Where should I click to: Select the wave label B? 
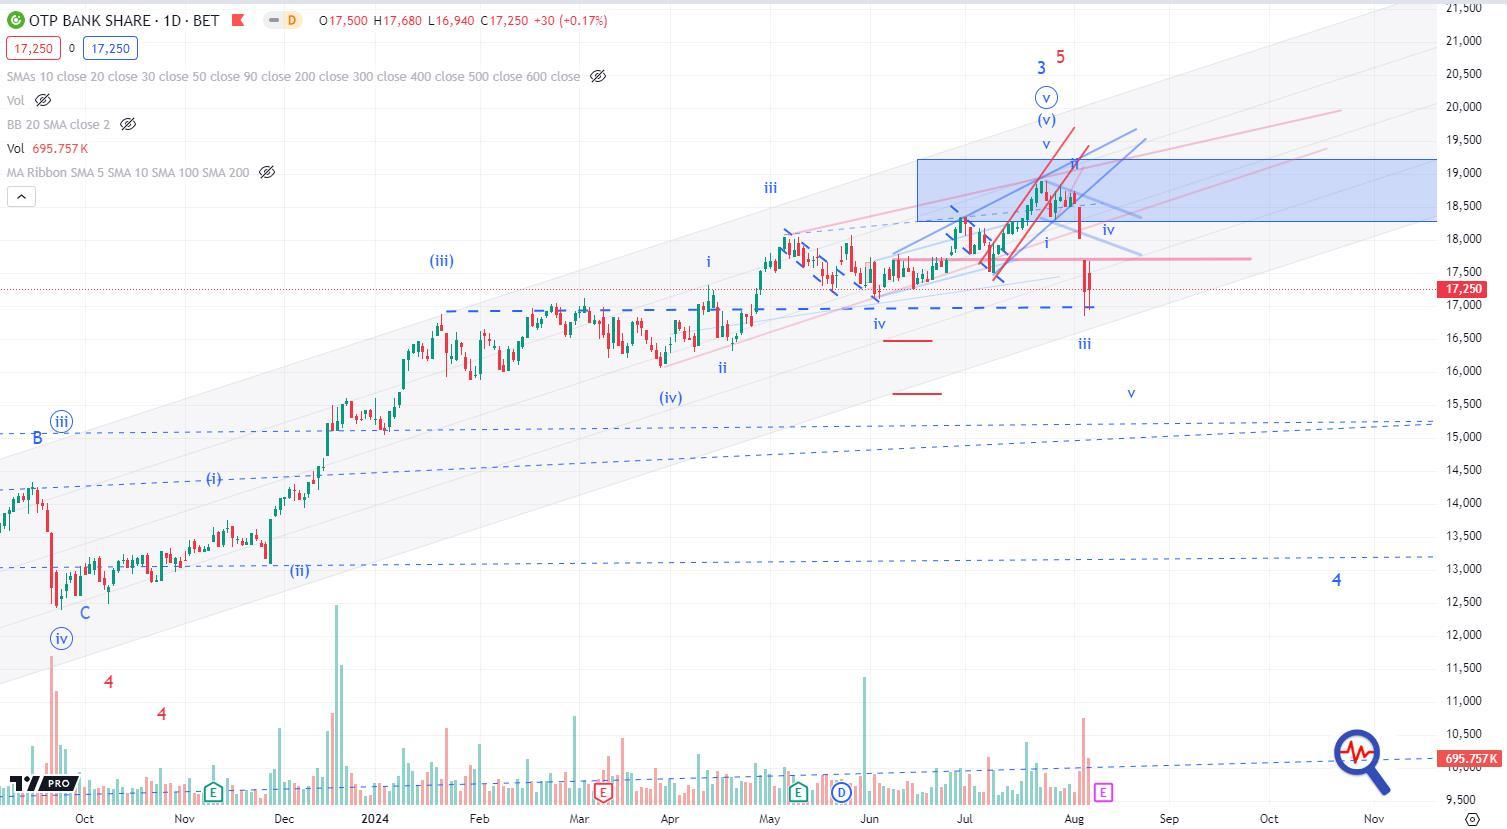tap(37, 438)
